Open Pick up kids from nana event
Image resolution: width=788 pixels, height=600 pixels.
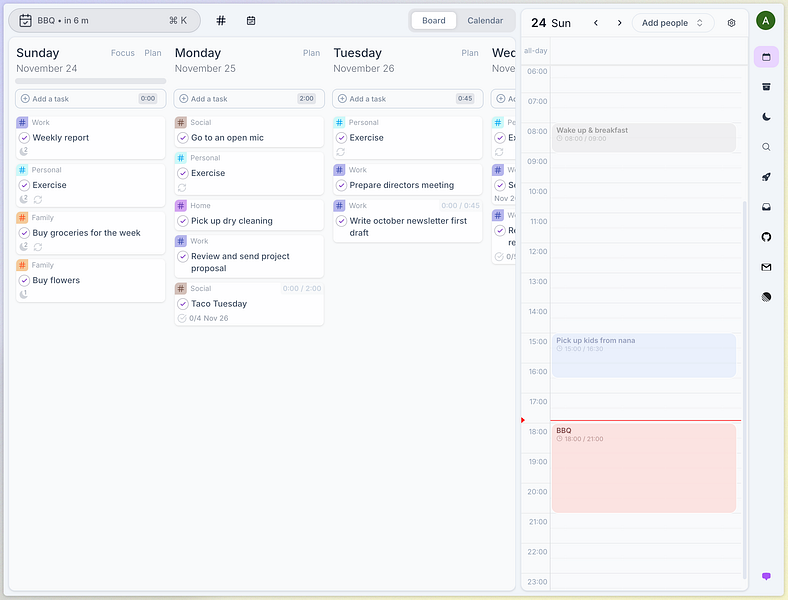[644, 355]
